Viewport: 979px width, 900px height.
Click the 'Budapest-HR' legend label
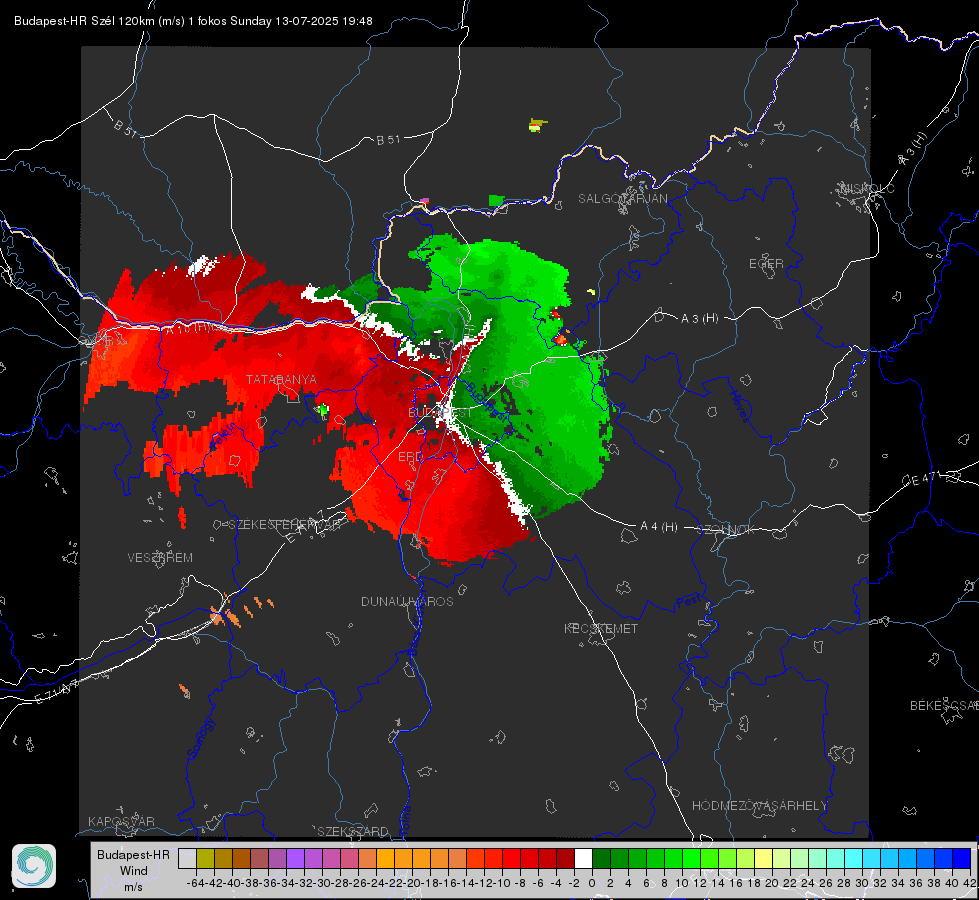(133, 854)
